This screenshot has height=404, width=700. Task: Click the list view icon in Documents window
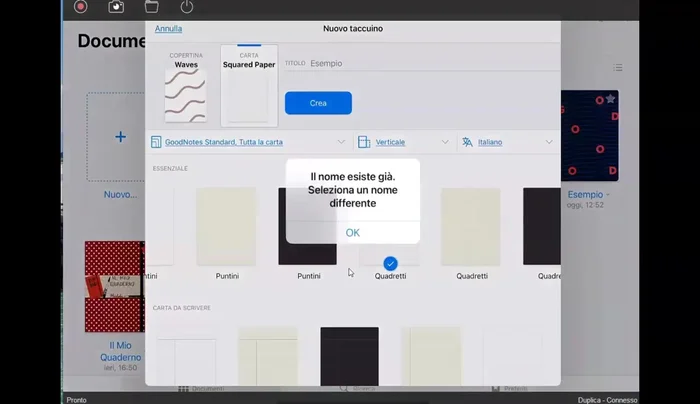(618, 67)
